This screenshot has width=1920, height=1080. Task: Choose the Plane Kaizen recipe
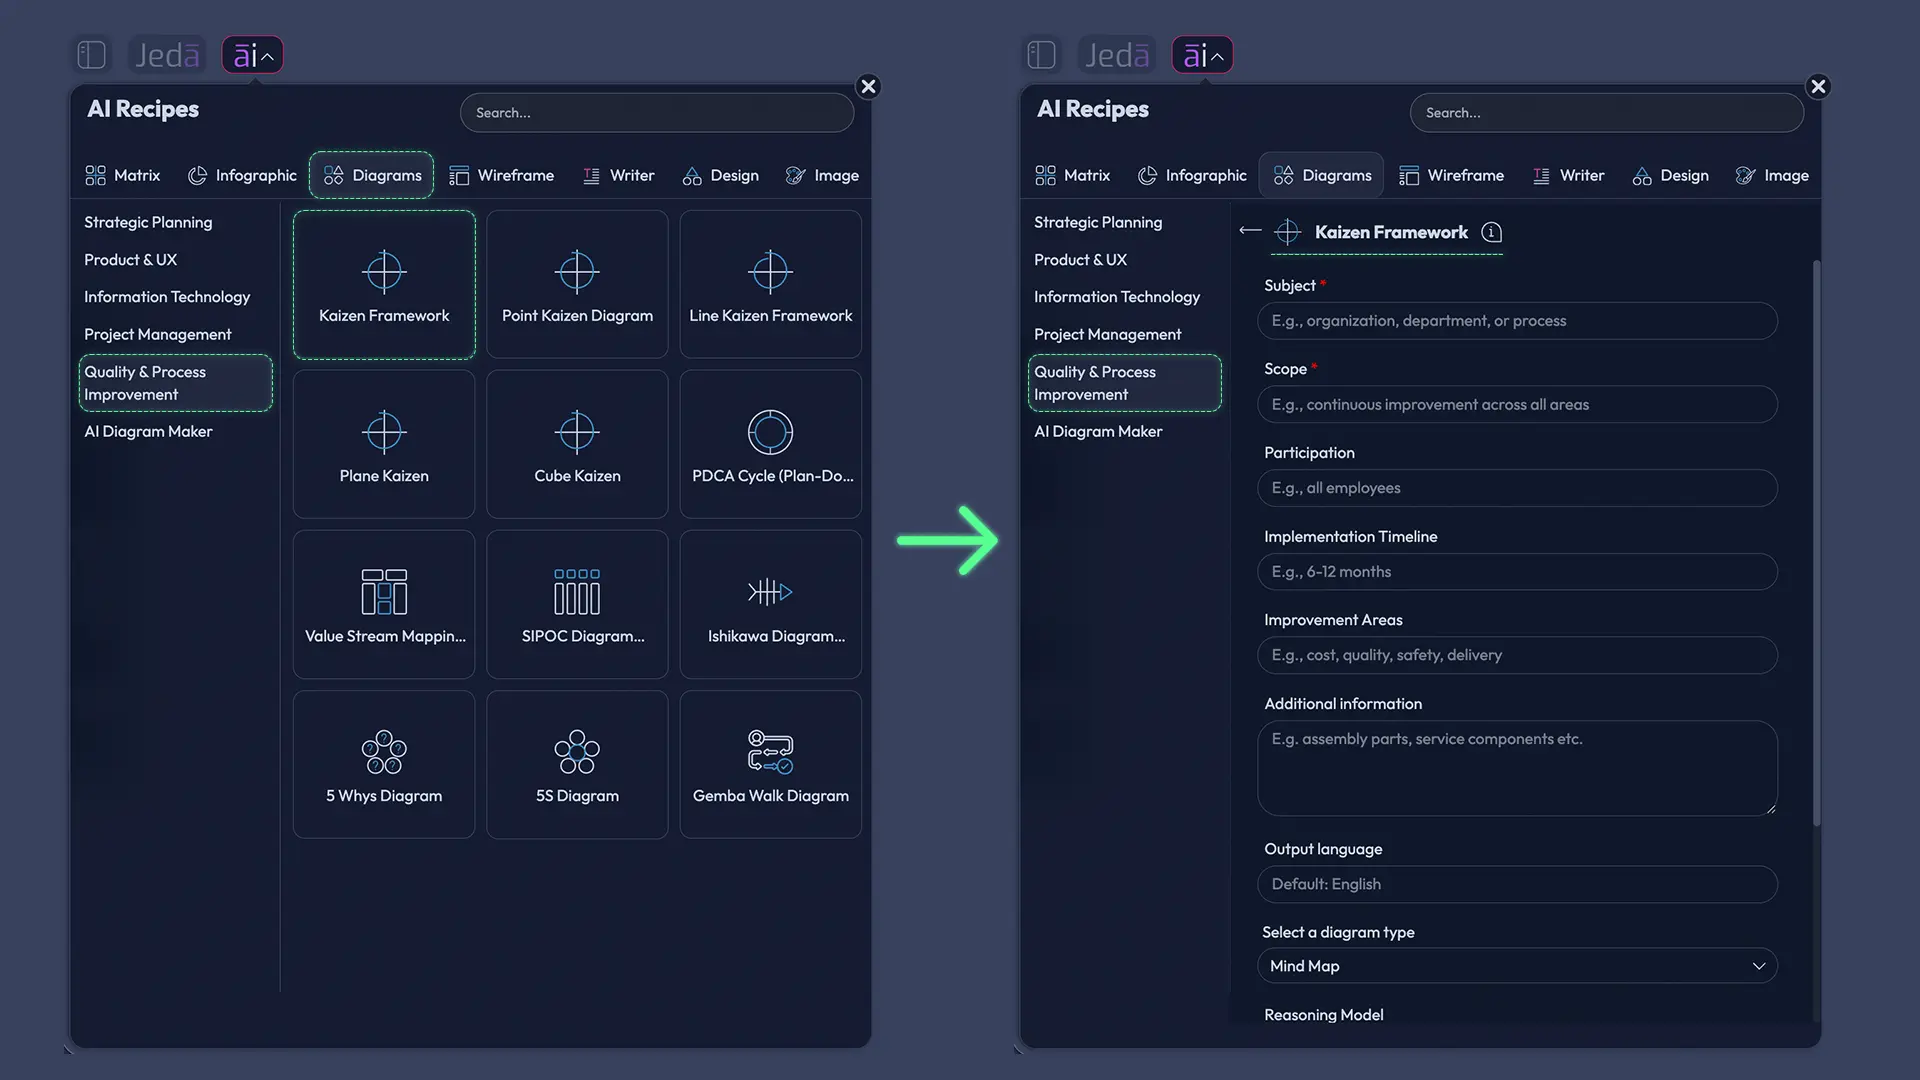click(x=384, y=445)
